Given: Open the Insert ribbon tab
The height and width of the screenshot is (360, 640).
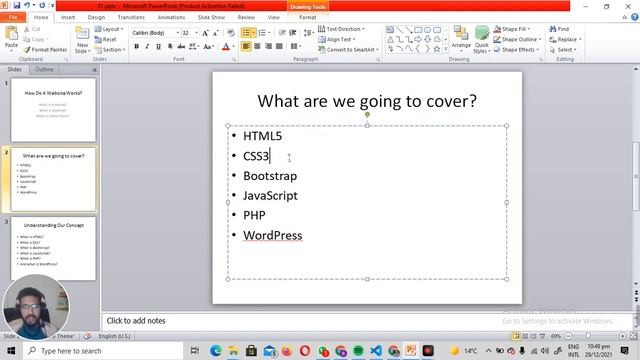Looking at the screenshot, I should click(68, 18).
